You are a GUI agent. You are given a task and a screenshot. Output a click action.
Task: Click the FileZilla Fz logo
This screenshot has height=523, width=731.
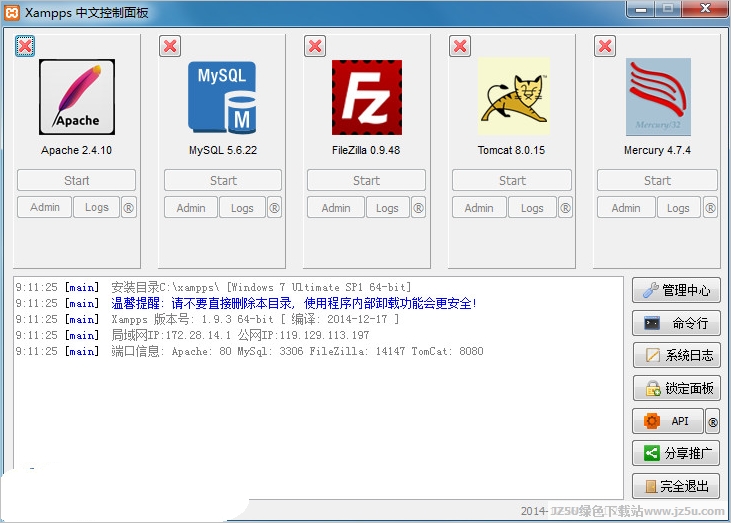tap(367, 97)
